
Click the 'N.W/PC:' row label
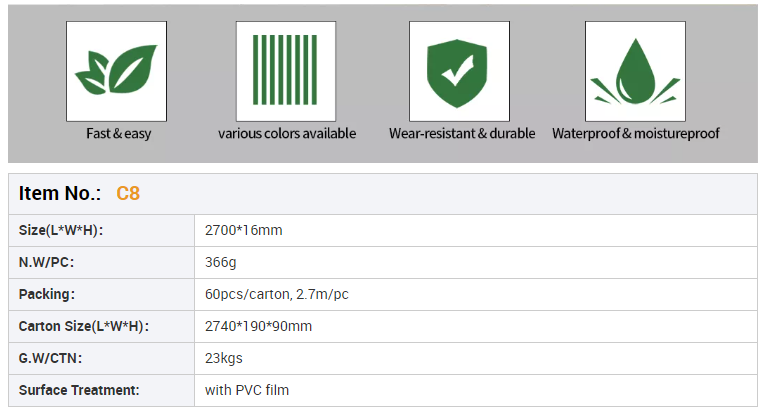(47, 262)
